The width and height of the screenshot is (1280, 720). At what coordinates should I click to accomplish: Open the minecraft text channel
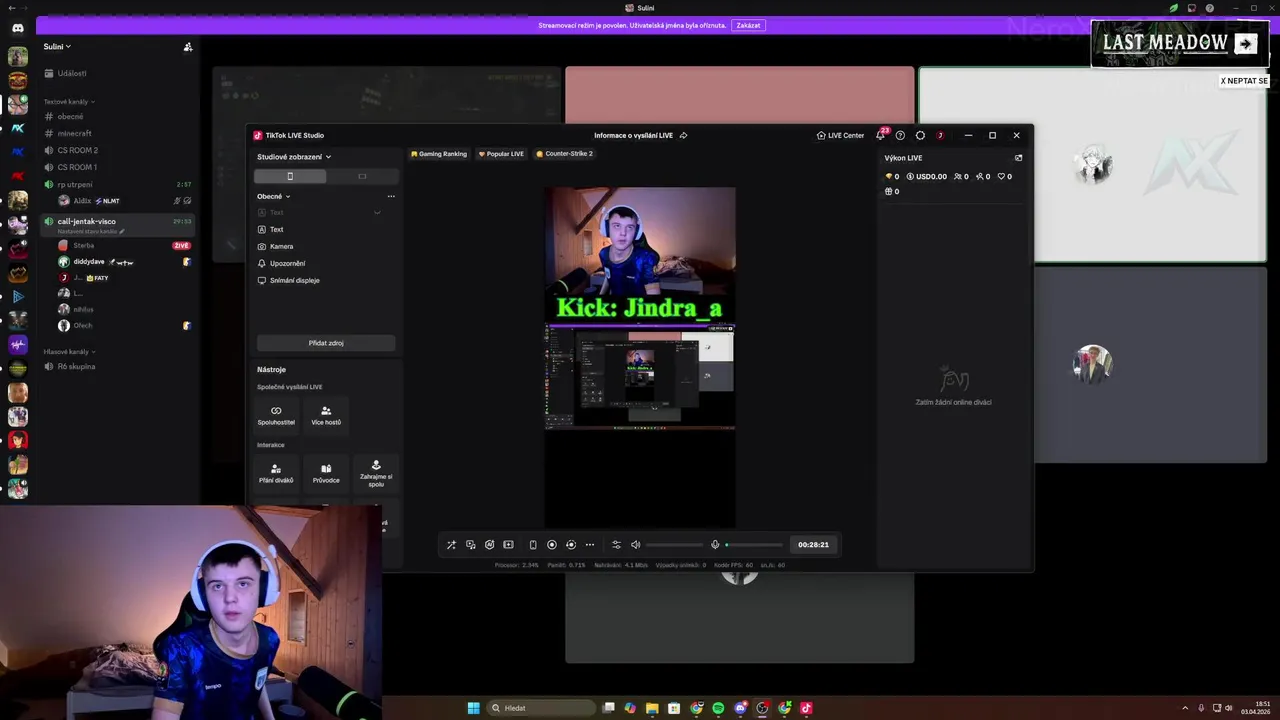pyautogui.click(x=118, y=133)
